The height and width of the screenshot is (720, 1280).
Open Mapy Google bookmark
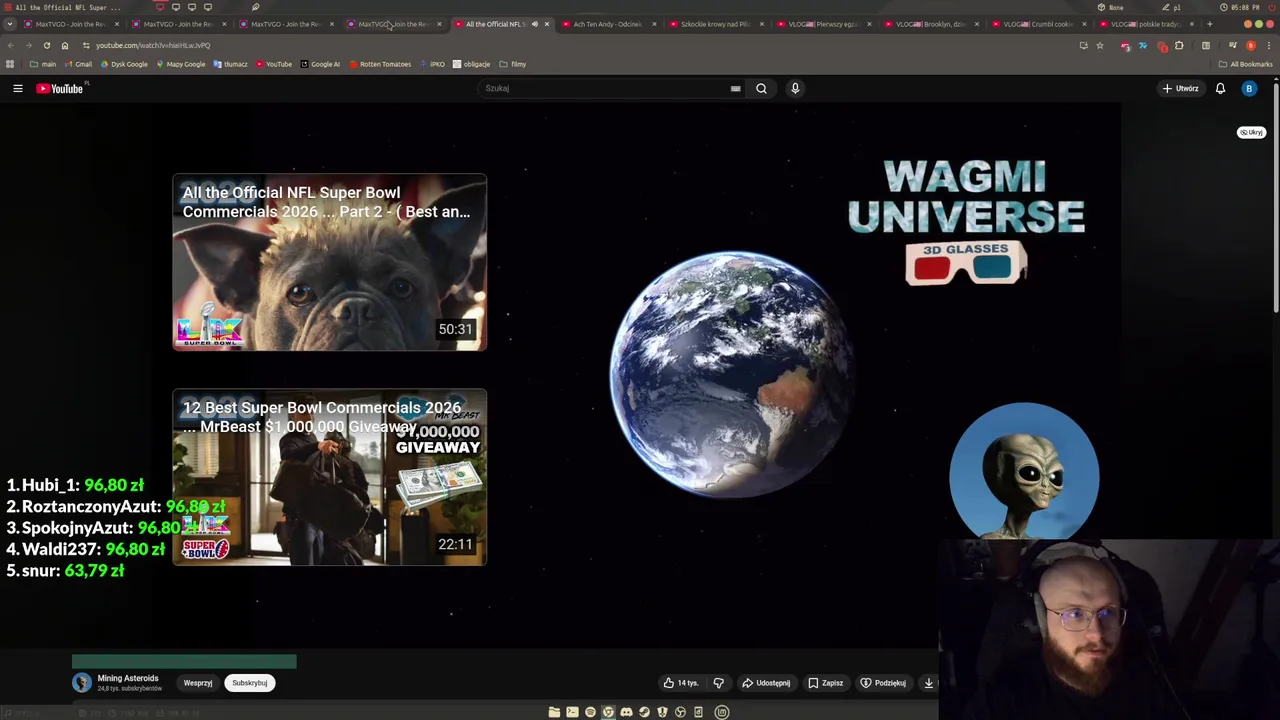[x=180, y=64]
